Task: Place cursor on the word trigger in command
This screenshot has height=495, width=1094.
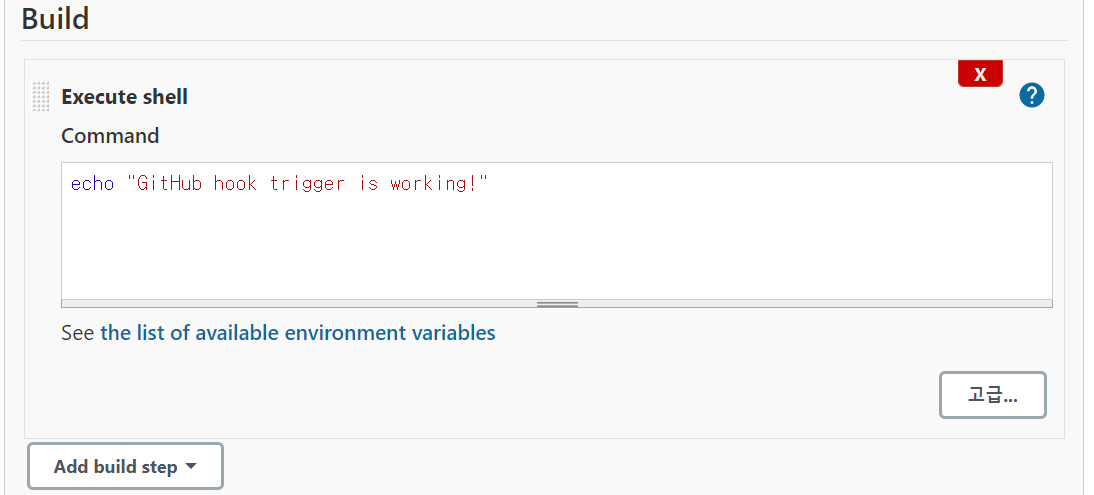Action: point(307,184)
